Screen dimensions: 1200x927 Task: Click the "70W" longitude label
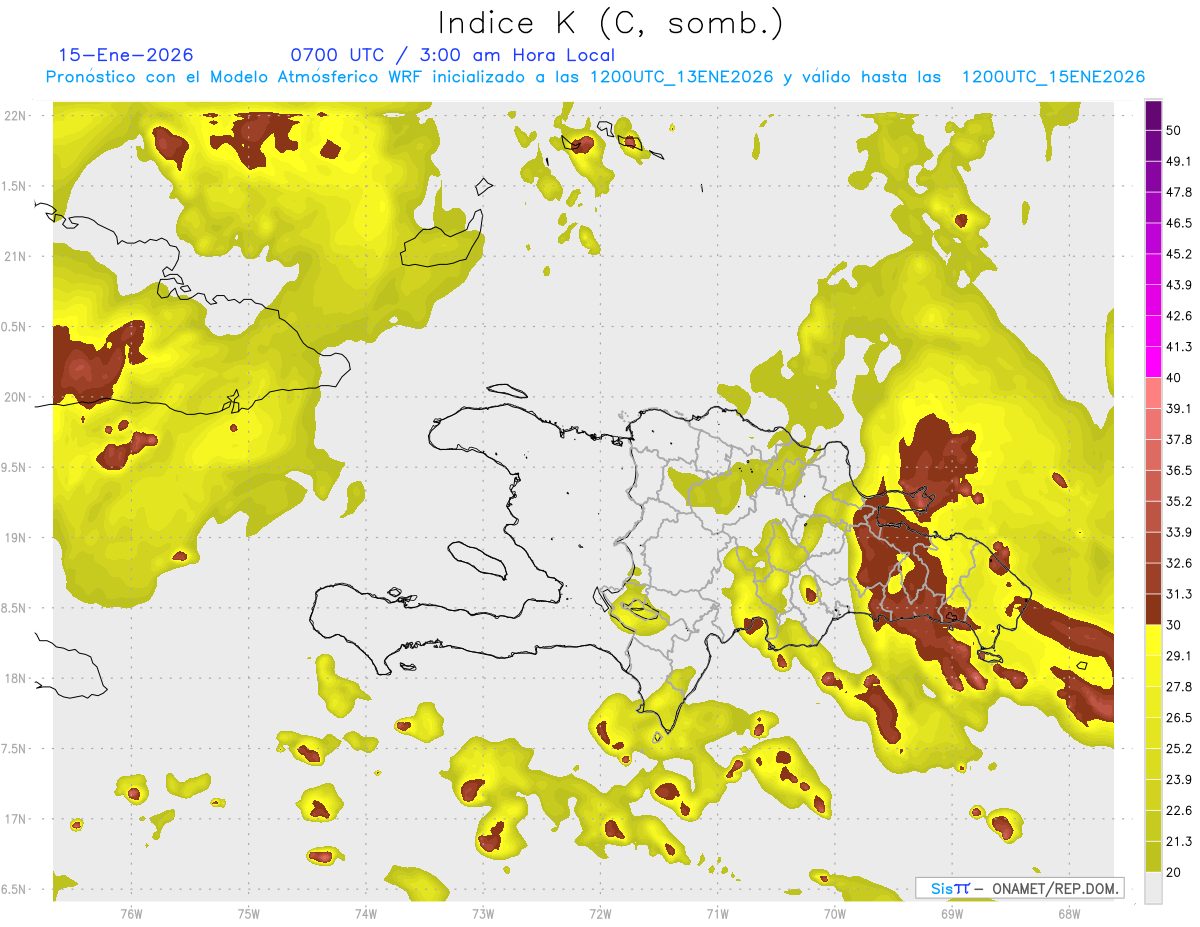834,913
